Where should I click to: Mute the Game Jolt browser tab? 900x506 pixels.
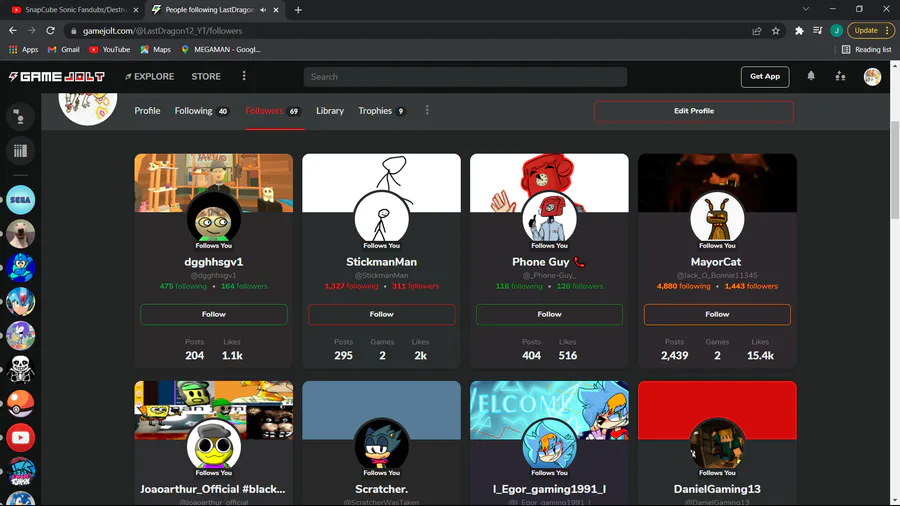[263, 10]
